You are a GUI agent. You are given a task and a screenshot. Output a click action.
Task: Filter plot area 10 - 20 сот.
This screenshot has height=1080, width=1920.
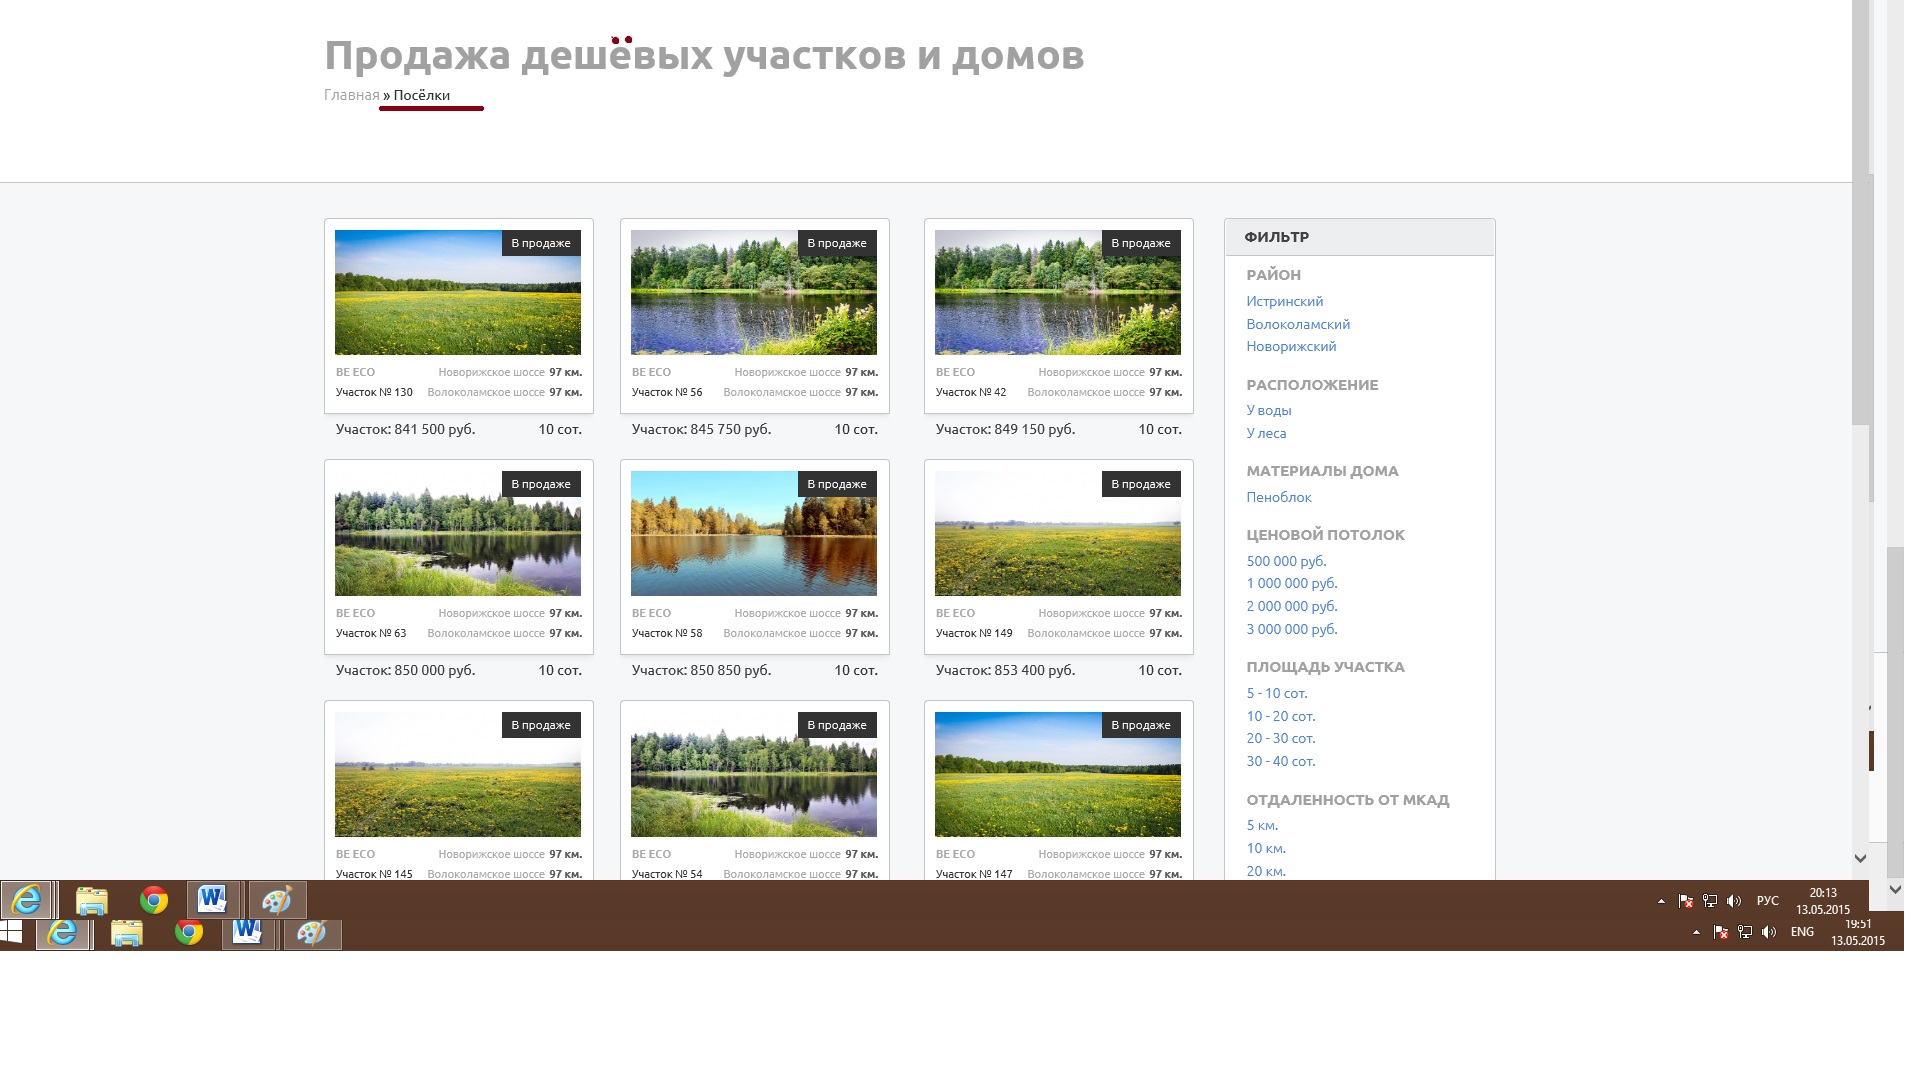tap(1280, 716)
